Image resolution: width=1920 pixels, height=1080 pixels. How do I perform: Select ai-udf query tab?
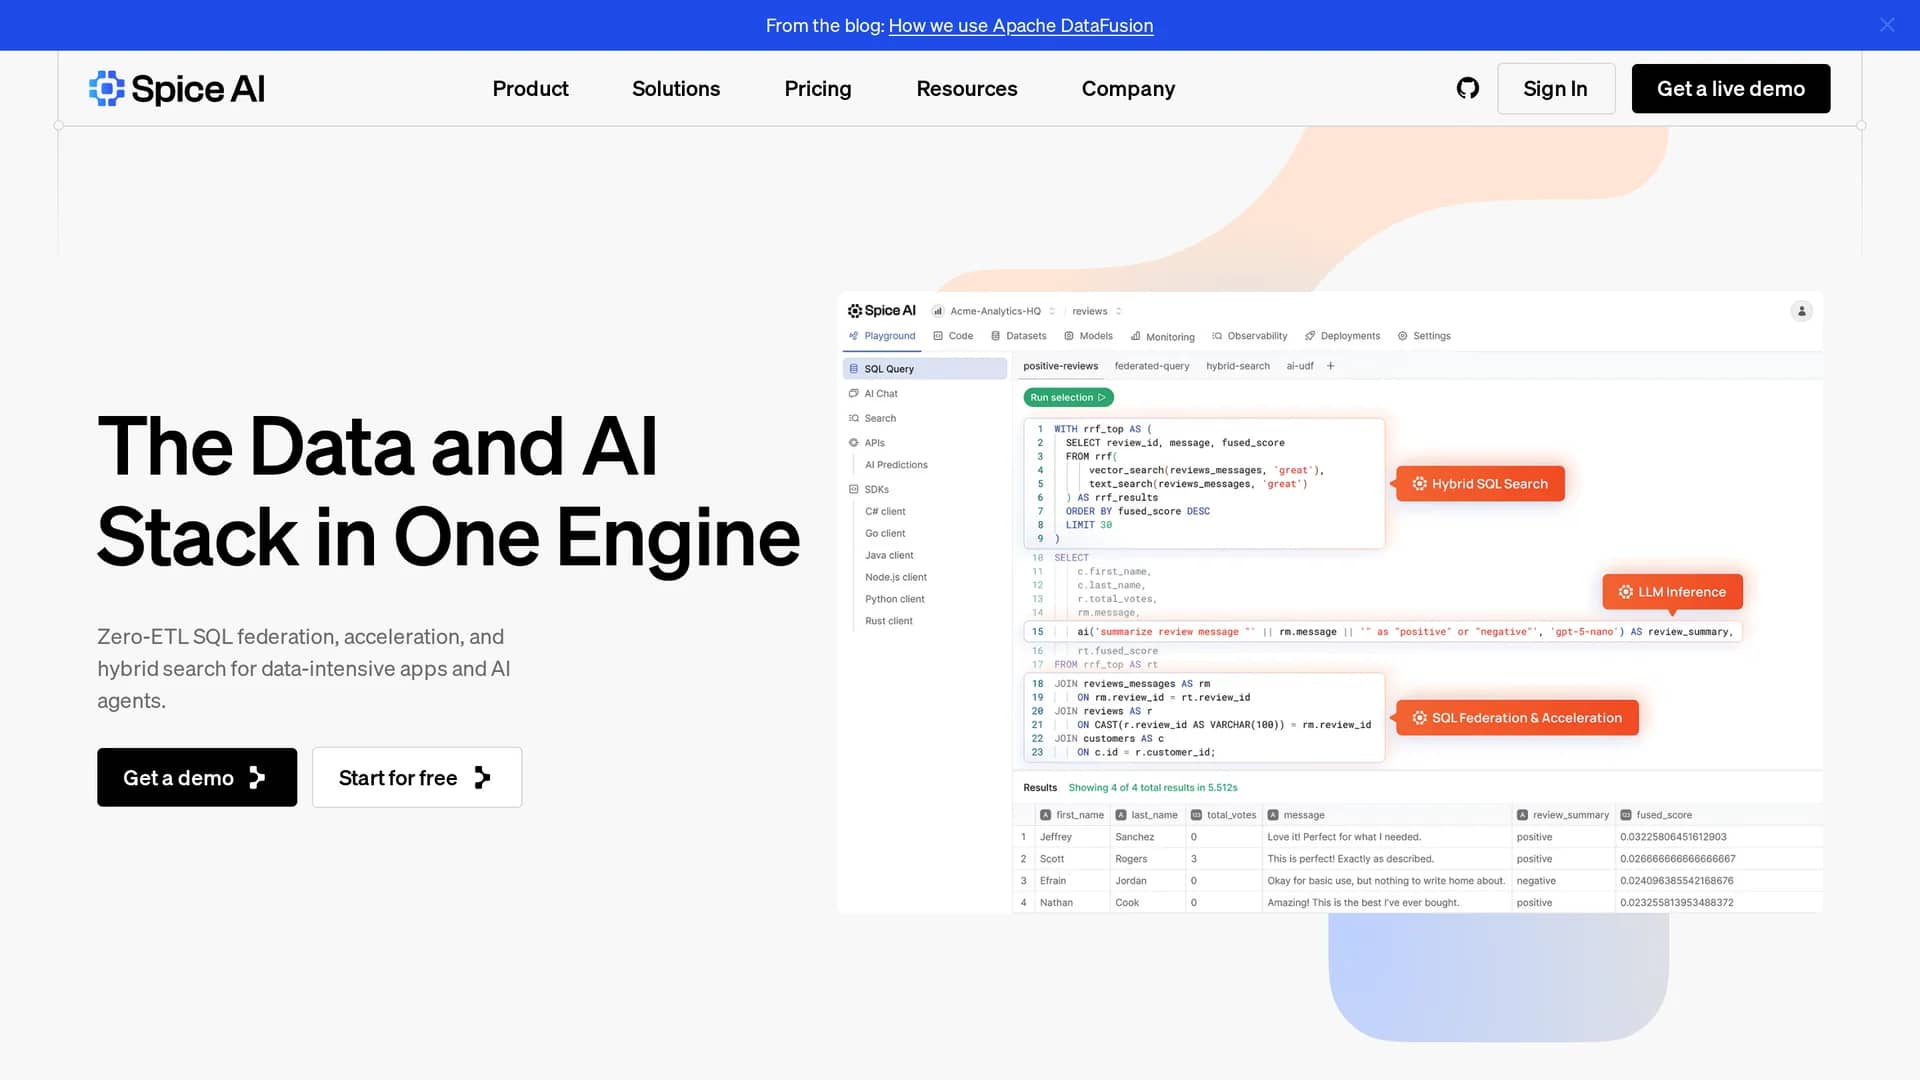click(1300, 366)
